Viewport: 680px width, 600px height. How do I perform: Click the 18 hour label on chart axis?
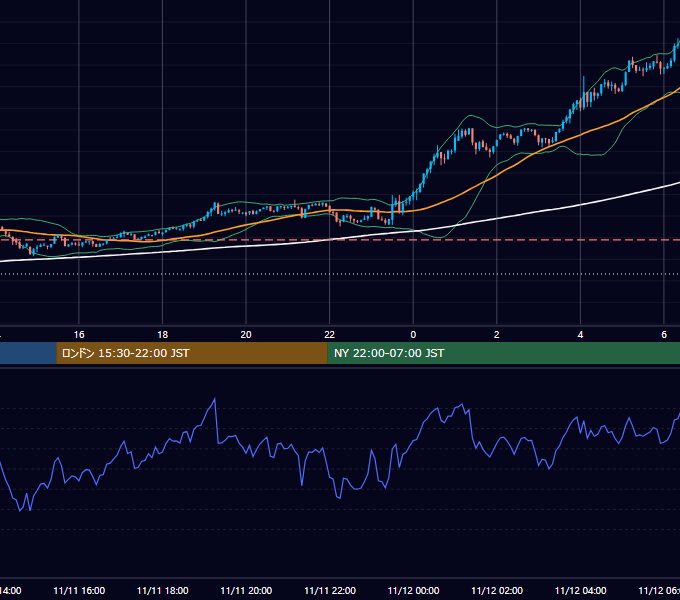tap(163, 335)
